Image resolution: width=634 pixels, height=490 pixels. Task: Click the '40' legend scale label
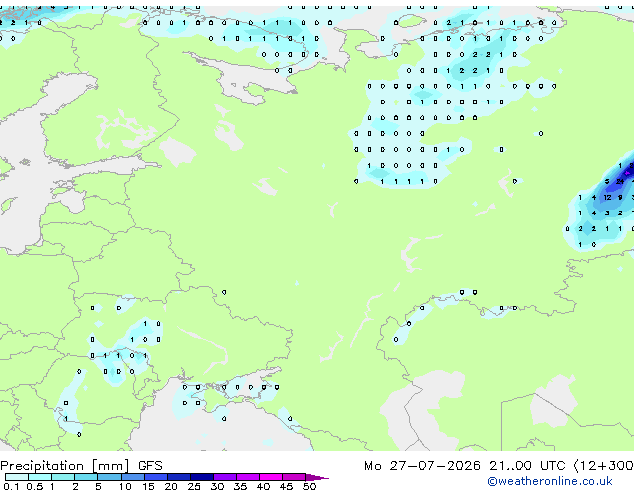tap(263, 486)
